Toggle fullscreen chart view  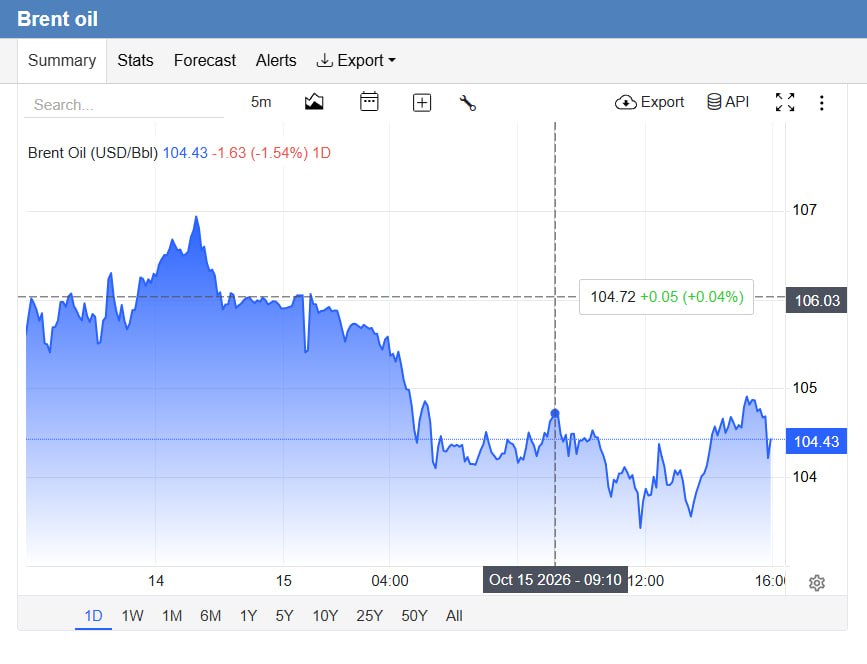tap(785, 102)
